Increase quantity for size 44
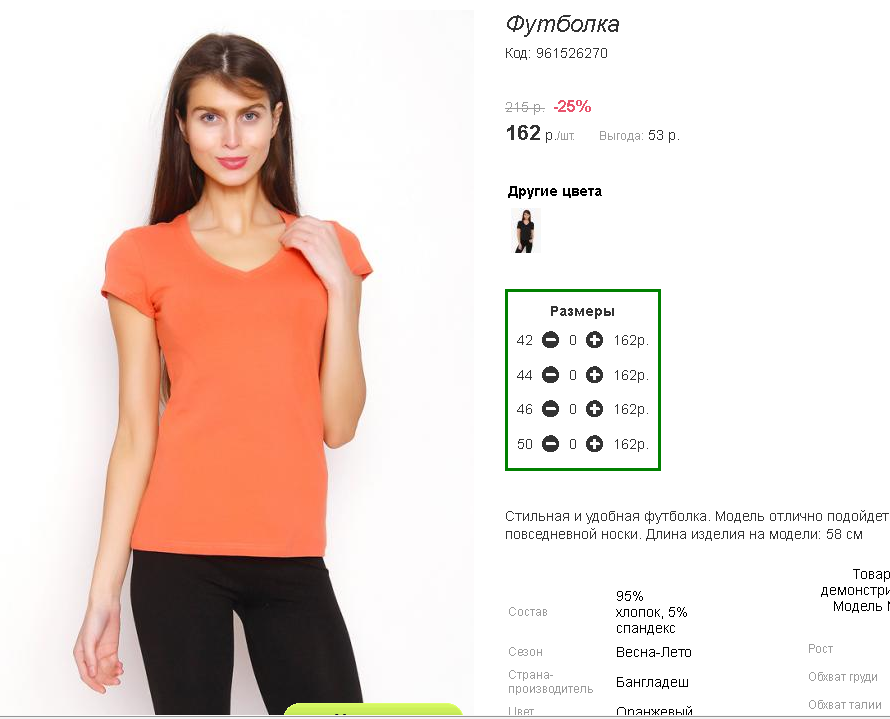Image resolution: width=890 pixels, height=719 pixels. (x=594, y=375)
